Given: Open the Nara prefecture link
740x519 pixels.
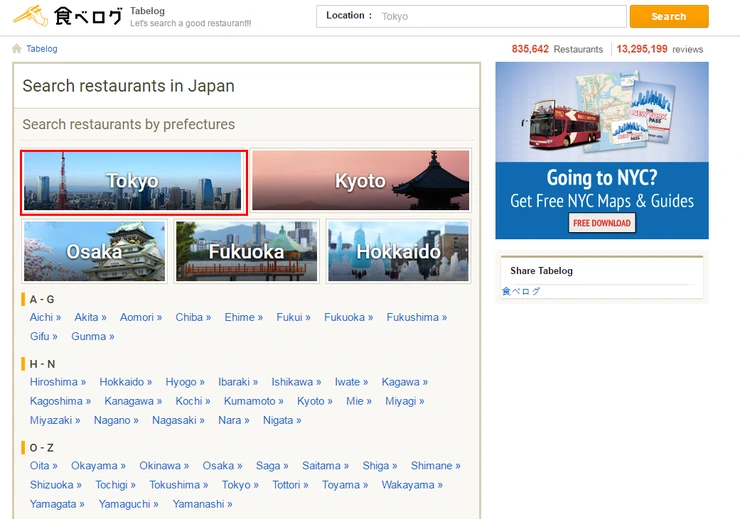Looking at the screenshot, I should pos(234,420).
